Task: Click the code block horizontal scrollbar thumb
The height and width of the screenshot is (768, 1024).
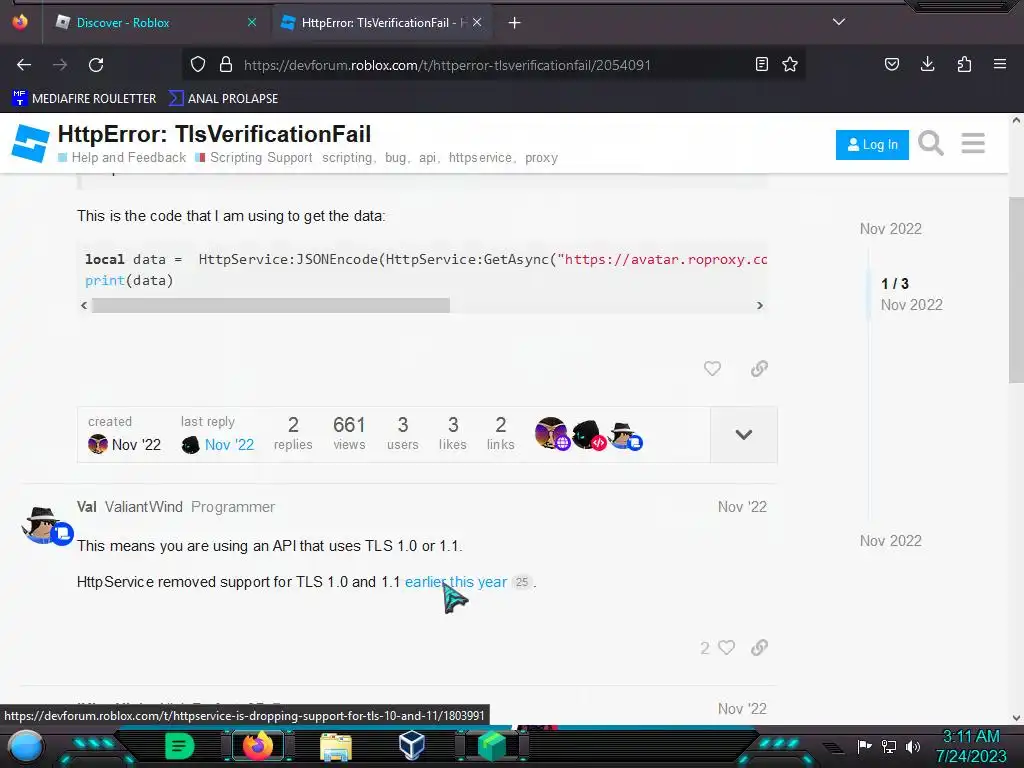Action: (270, 305)
